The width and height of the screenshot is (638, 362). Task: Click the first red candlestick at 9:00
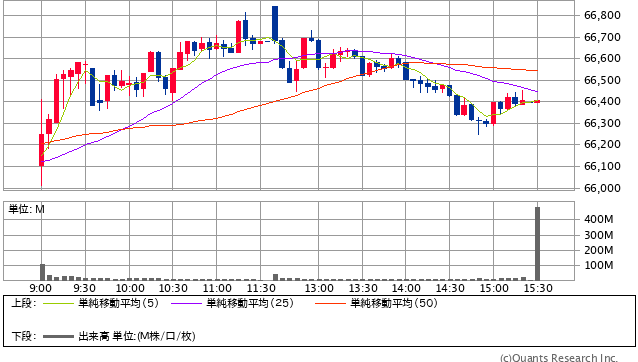42,150
